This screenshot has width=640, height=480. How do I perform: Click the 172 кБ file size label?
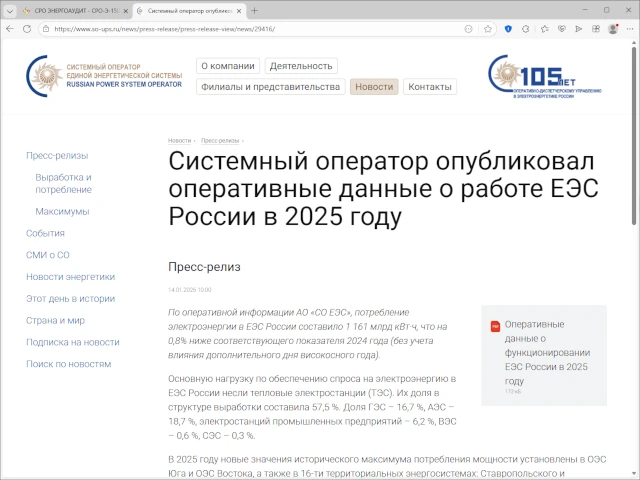pos(513,391)
